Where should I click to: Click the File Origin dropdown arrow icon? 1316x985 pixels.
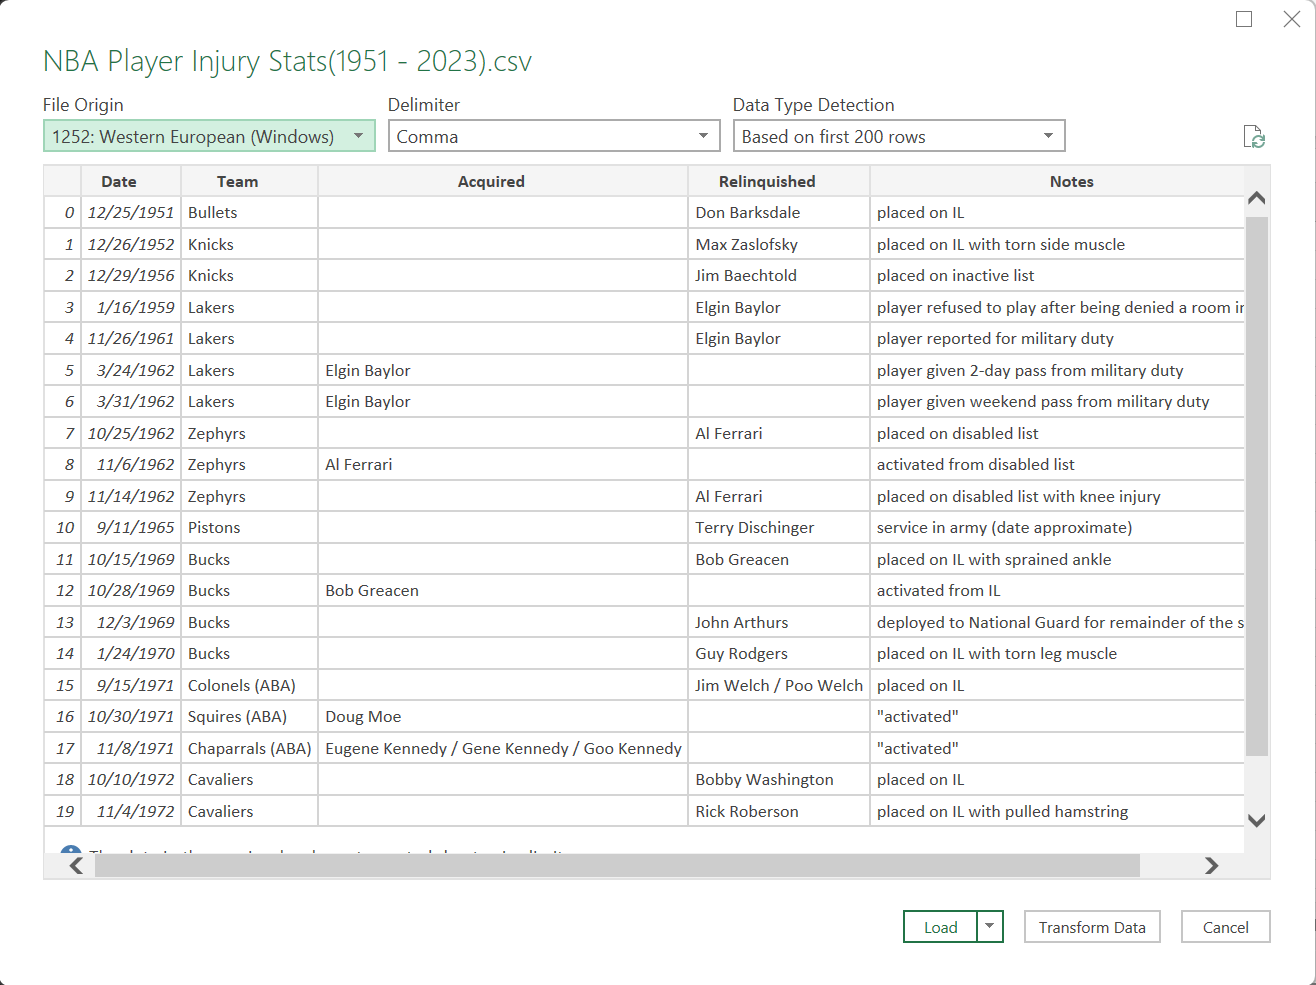click(x=360, y=135)
